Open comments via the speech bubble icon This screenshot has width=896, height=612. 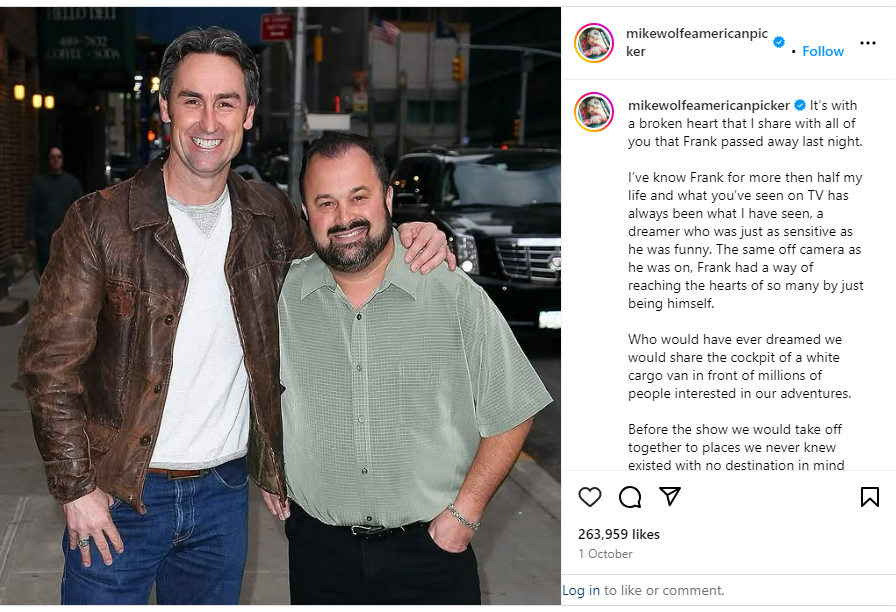630,497
